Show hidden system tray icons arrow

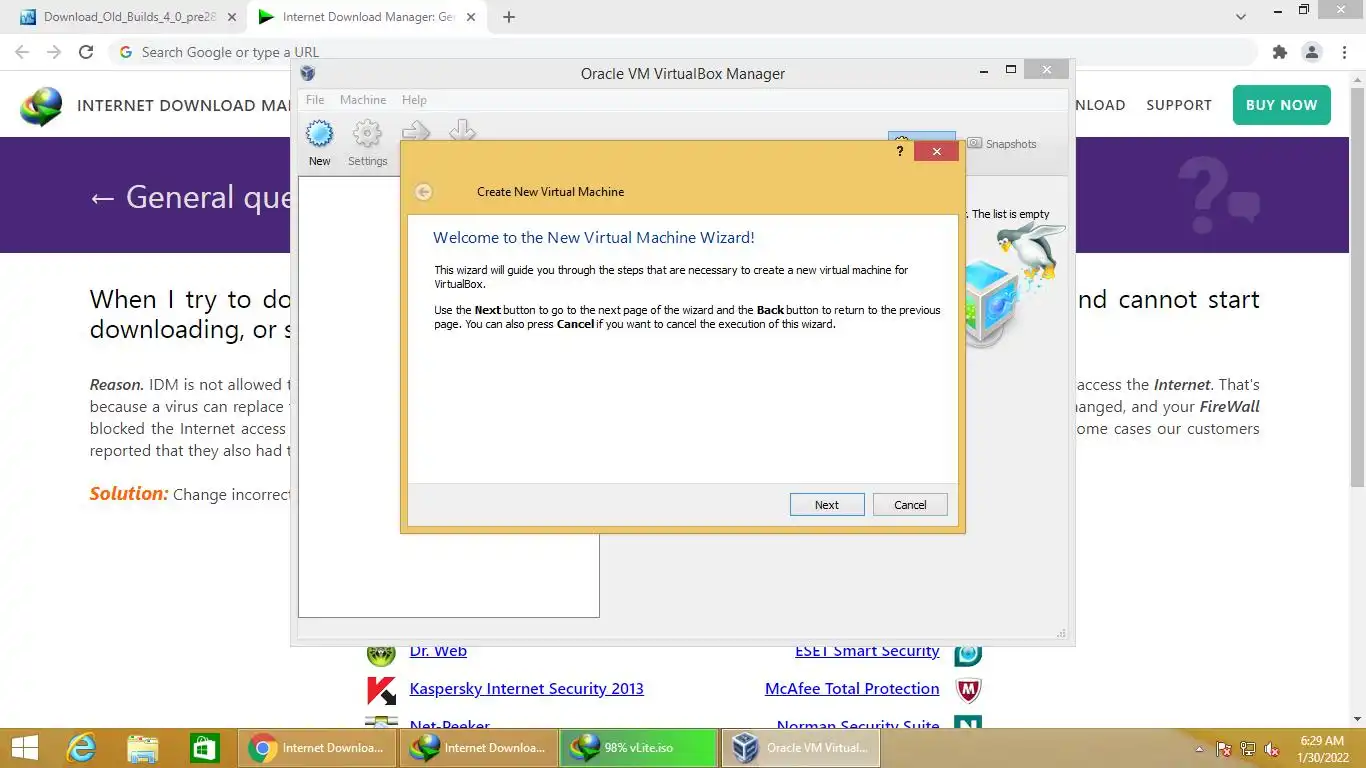point(1200,749)
